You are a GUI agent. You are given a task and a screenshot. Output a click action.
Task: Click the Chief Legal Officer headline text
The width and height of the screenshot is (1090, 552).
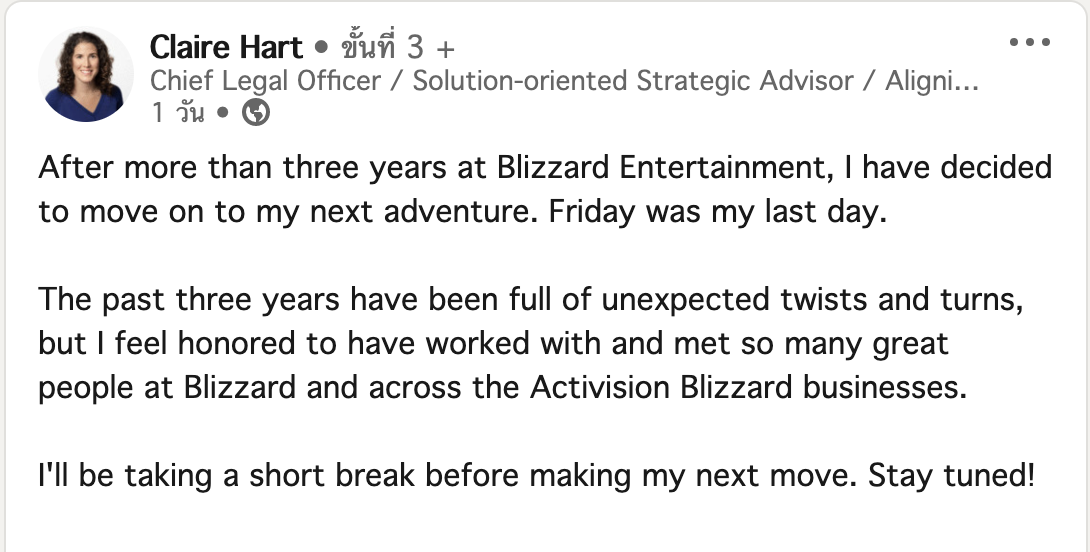[266, 81]
